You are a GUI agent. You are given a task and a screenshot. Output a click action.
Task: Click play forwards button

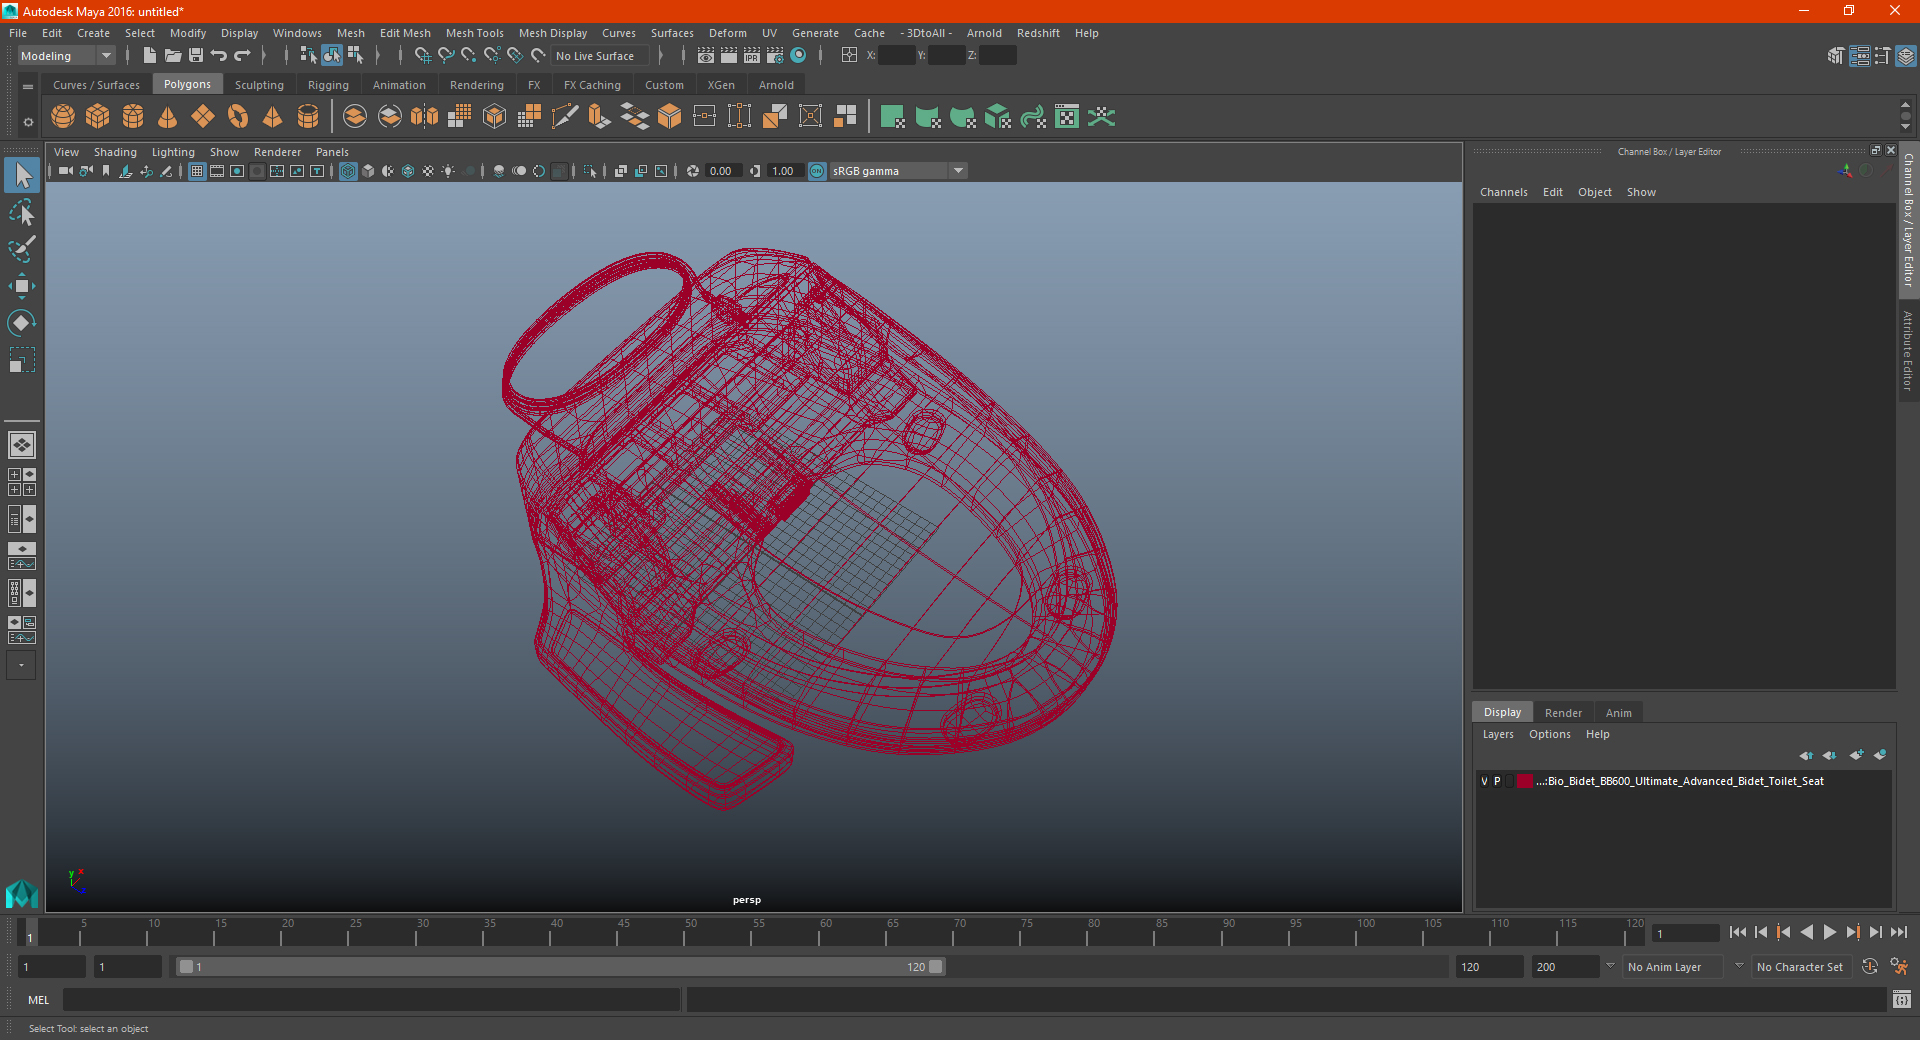point(1830,932)
